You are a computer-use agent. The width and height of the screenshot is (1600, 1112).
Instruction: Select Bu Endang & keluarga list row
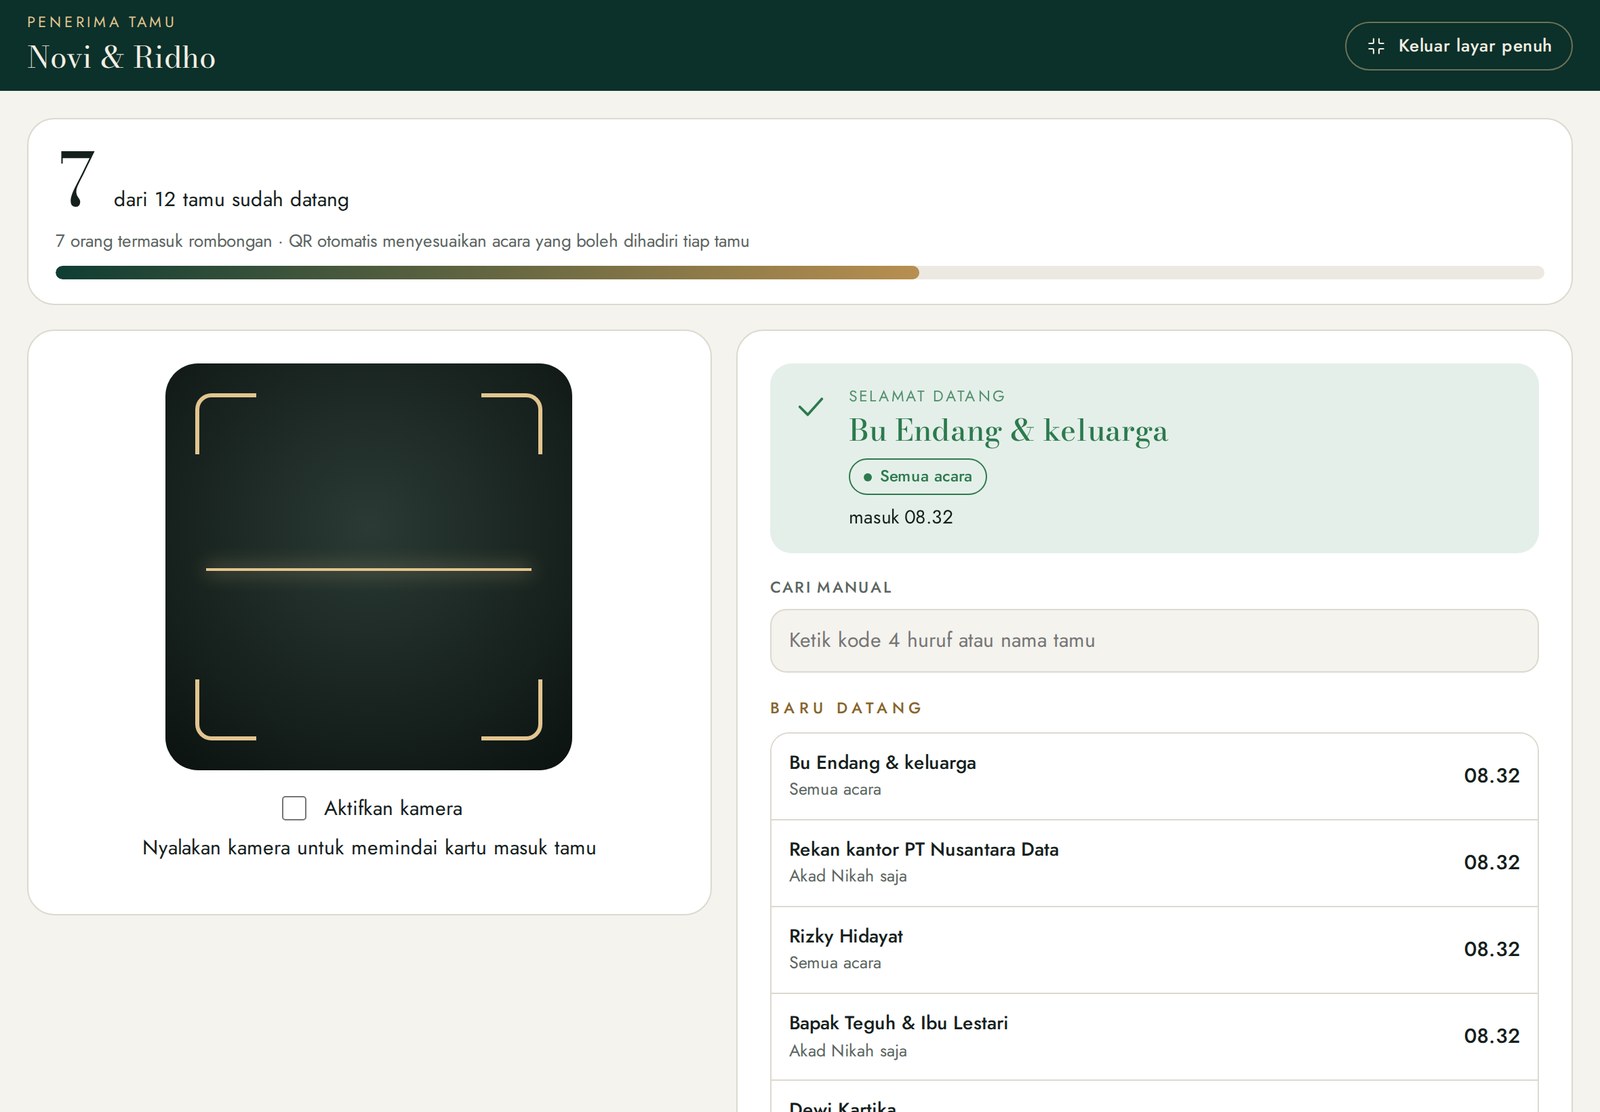pos(1154,776)
